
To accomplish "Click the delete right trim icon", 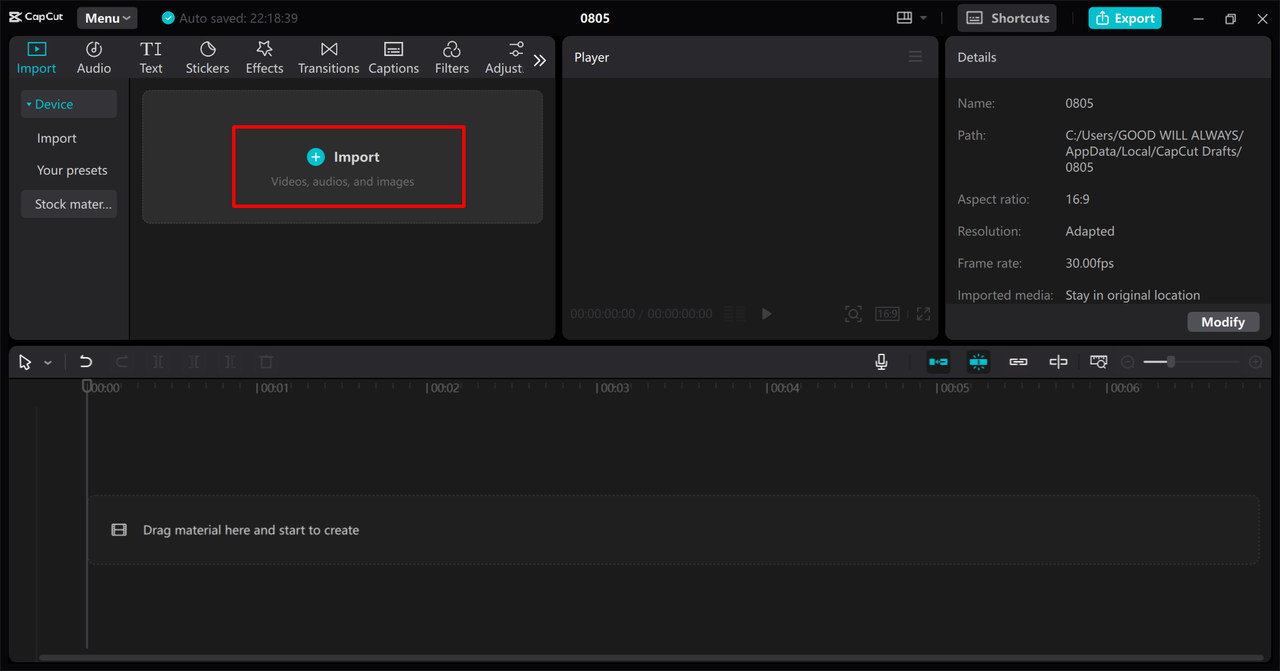I will [x=230, y=362].
